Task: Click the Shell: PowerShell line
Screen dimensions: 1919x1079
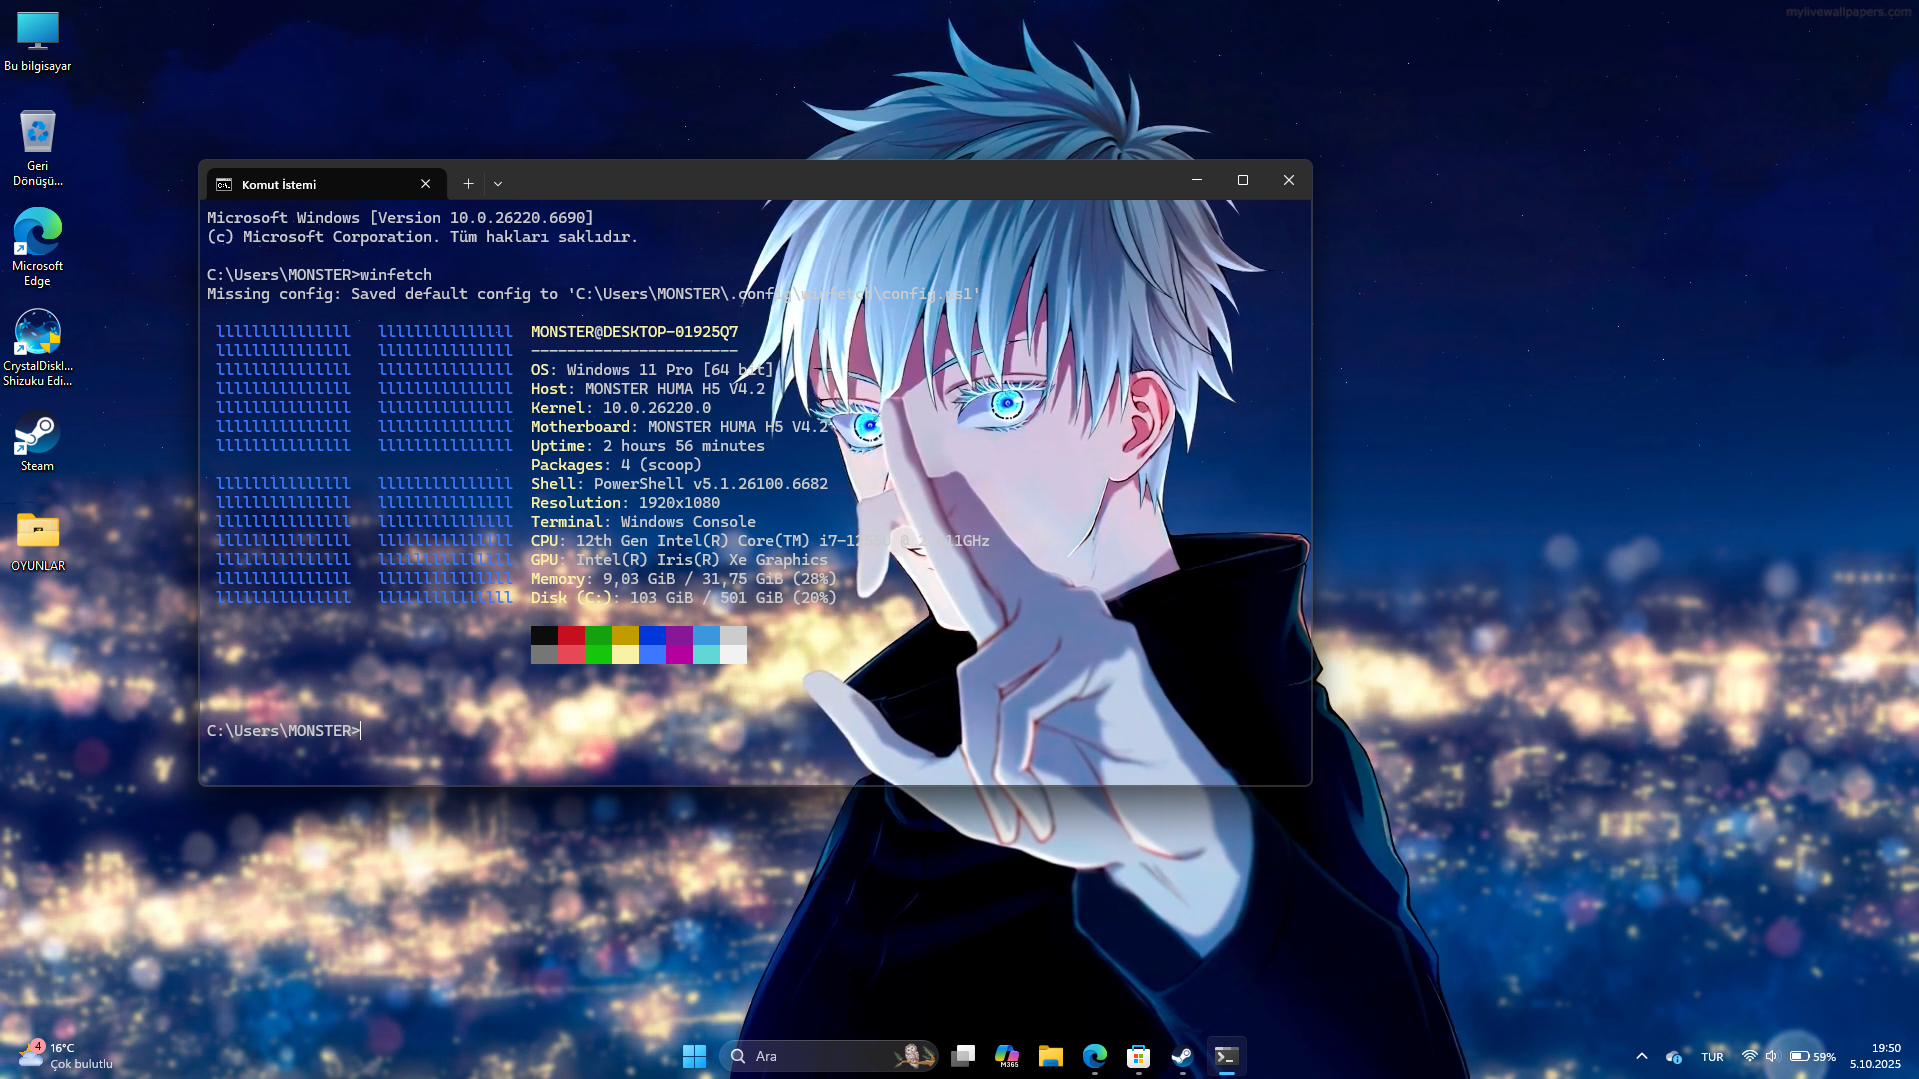Action: point(680,483)
